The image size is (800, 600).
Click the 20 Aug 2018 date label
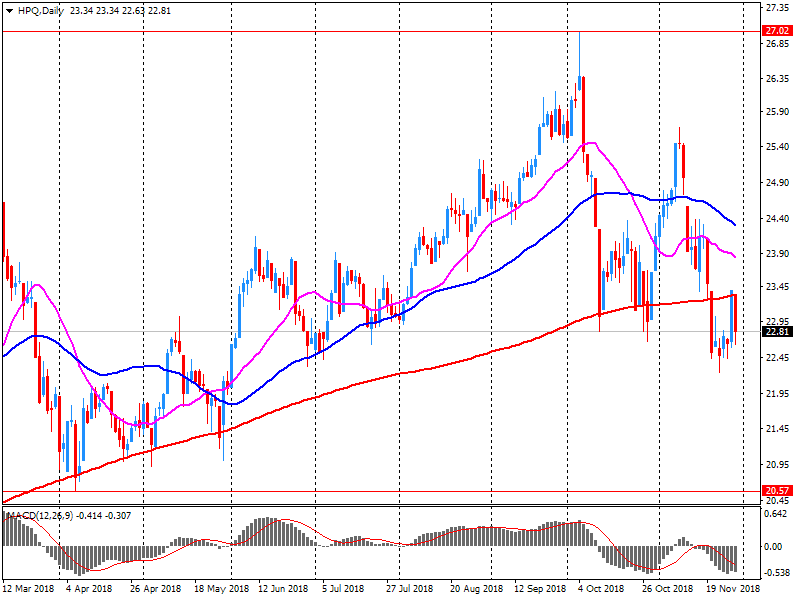coord(476,589)
